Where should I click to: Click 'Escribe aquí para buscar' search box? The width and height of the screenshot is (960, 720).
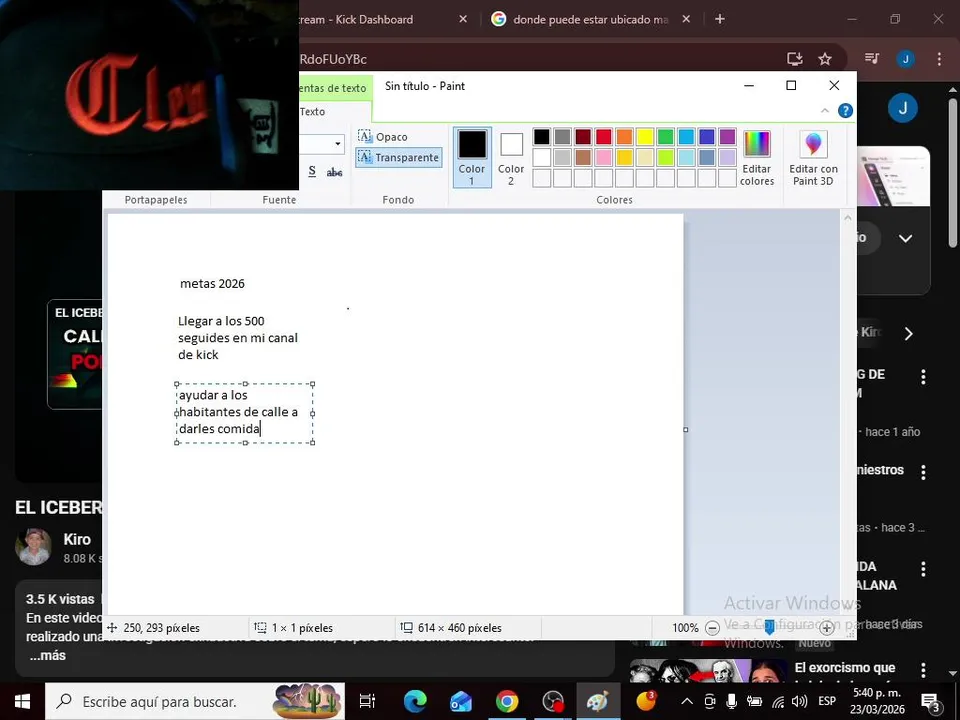[x=195, y=702]
